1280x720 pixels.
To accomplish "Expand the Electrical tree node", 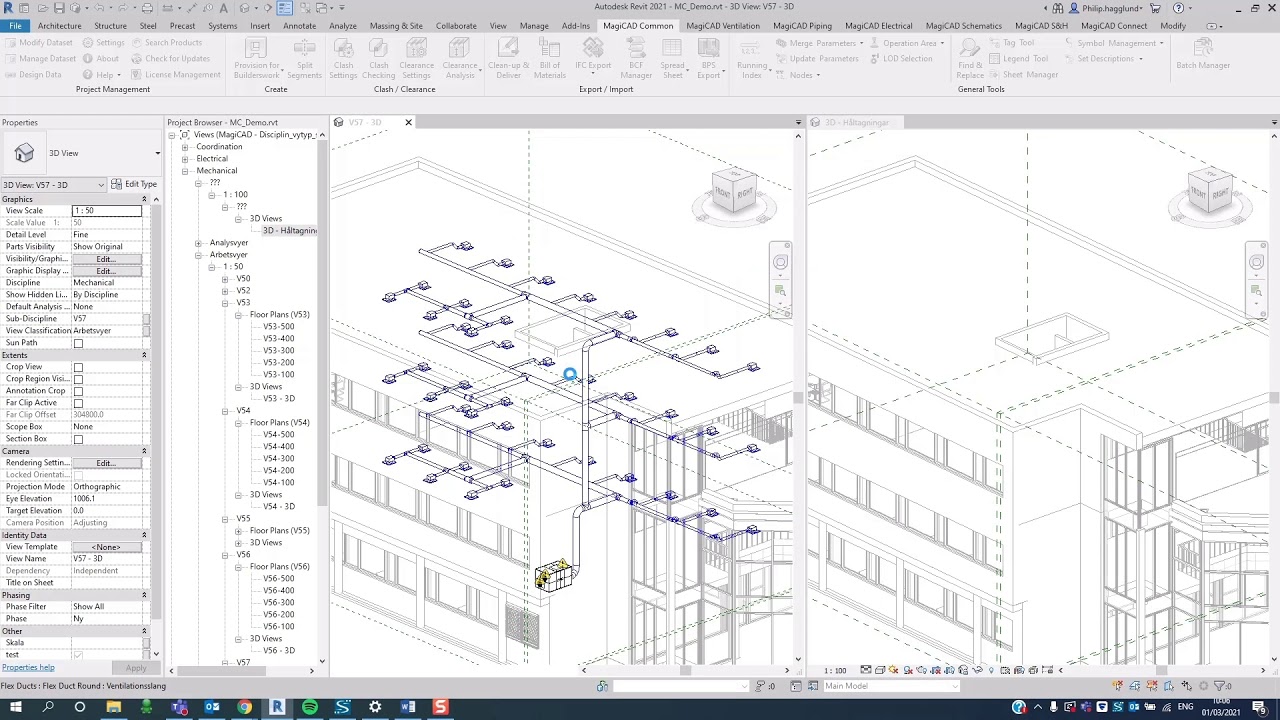I will (x=185, y=159).
